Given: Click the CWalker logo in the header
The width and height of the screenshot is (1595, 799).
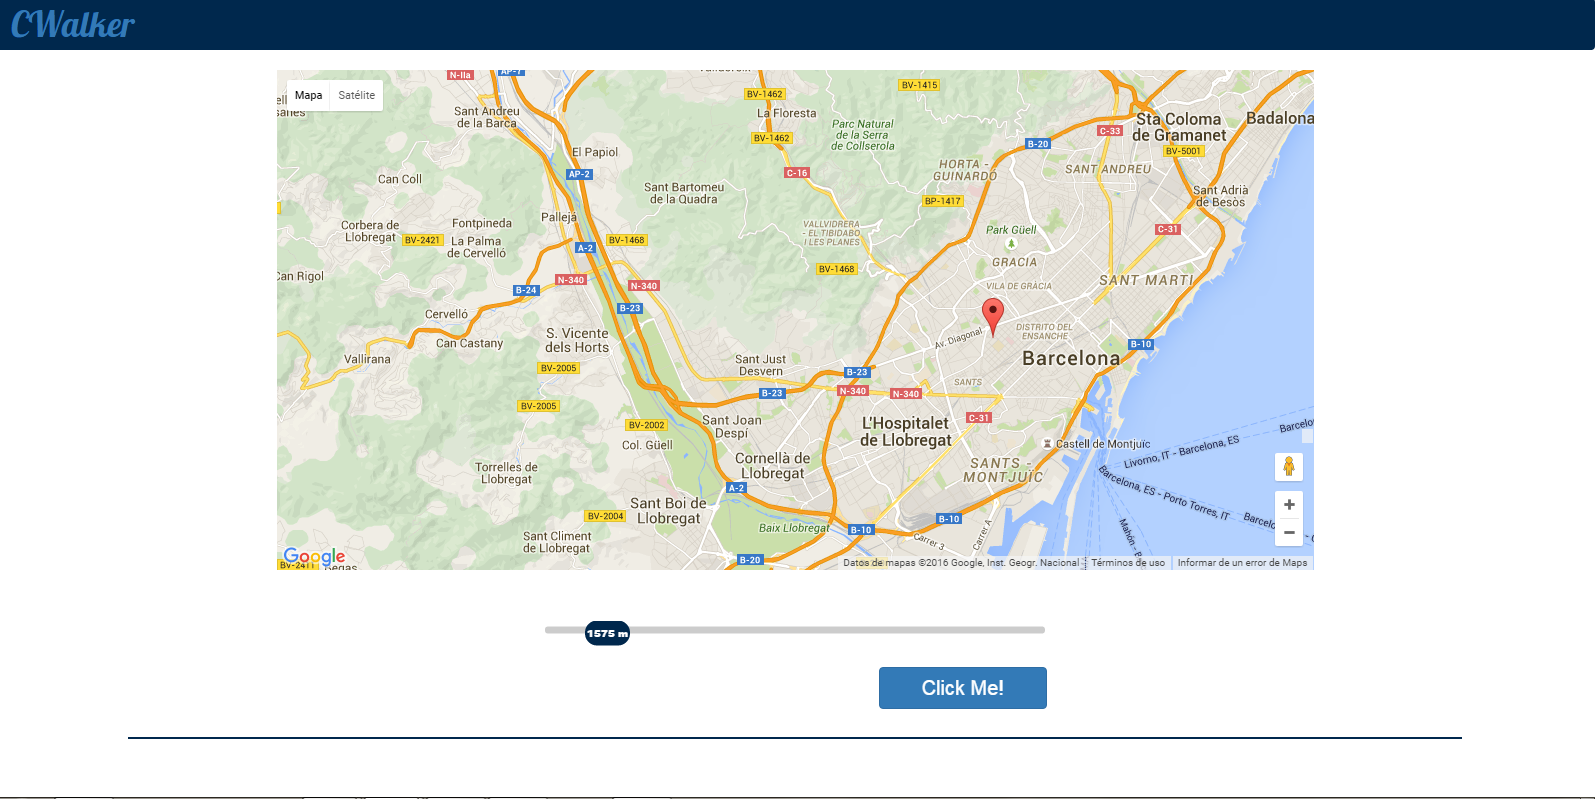Looking at the screenshot, I should click(72, 24).
